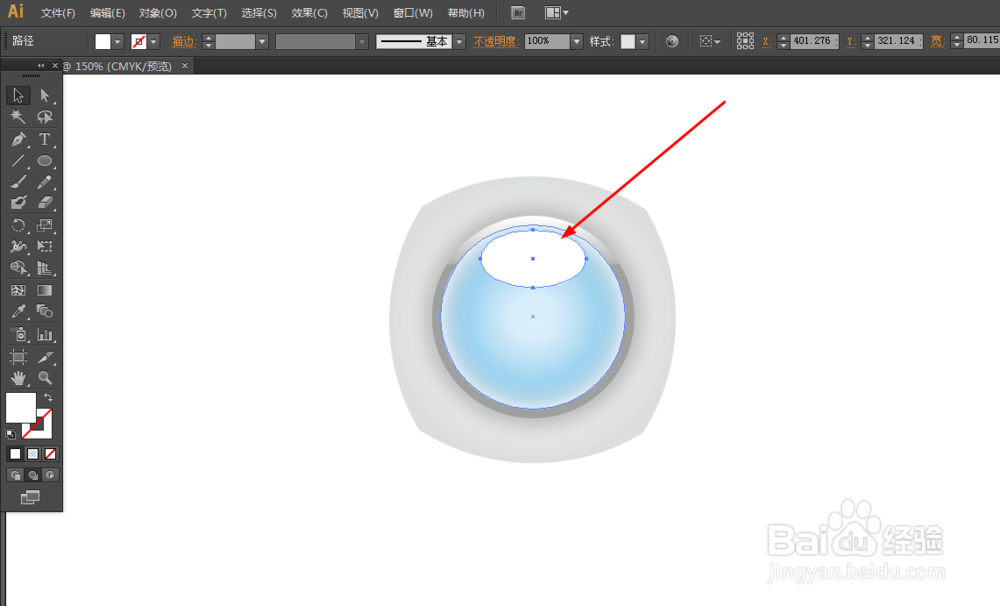Open the stroke color dropdown in control bar

pyautogui.click(x=153, y=42)
